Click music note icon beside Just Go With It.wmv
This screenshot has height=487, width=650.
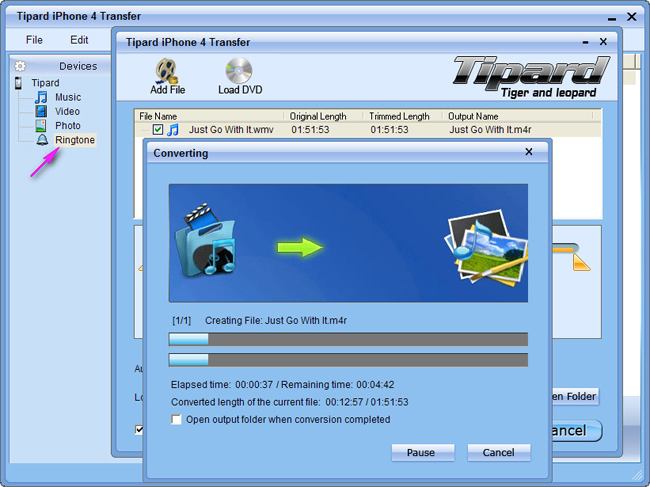(x=173, y=130)
